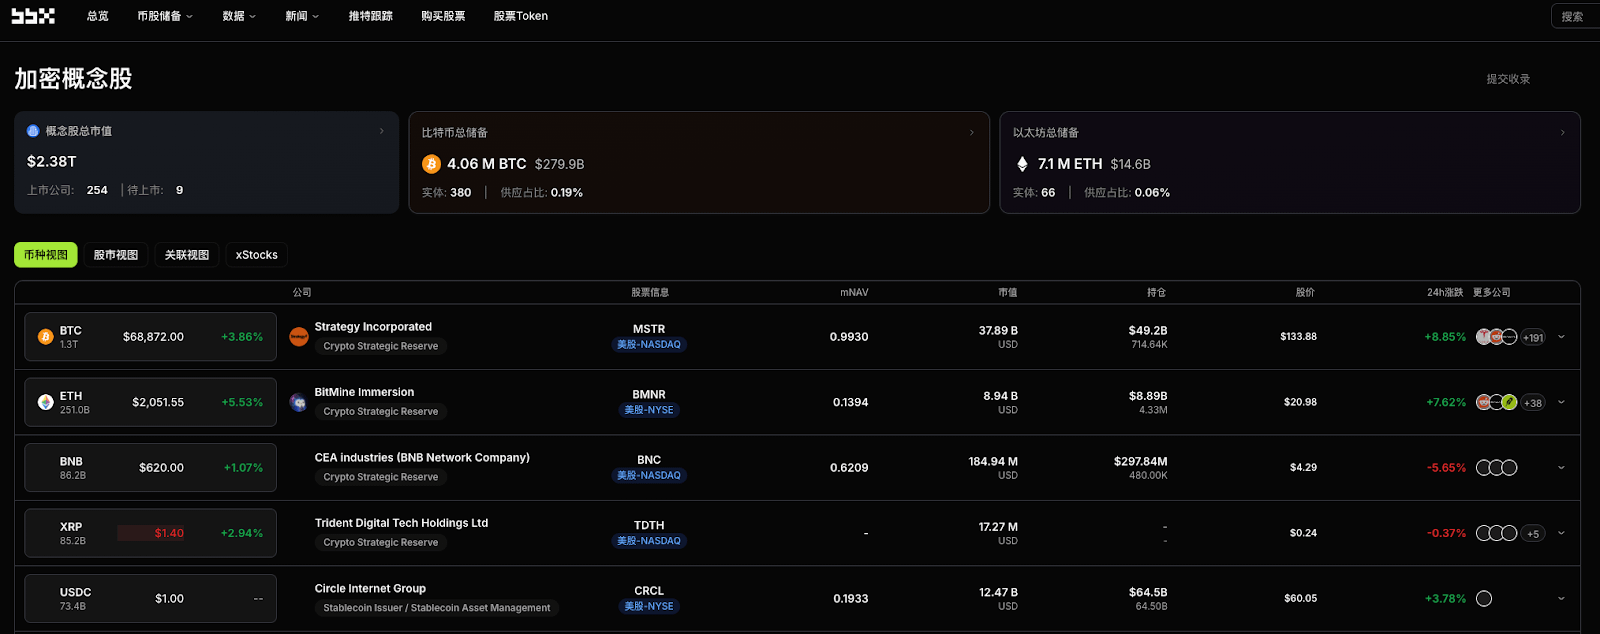Click the 美股-NASDAQ badge under MSTR
The height and width of the screenshot is (634, 1600).
tap(649, 345)
